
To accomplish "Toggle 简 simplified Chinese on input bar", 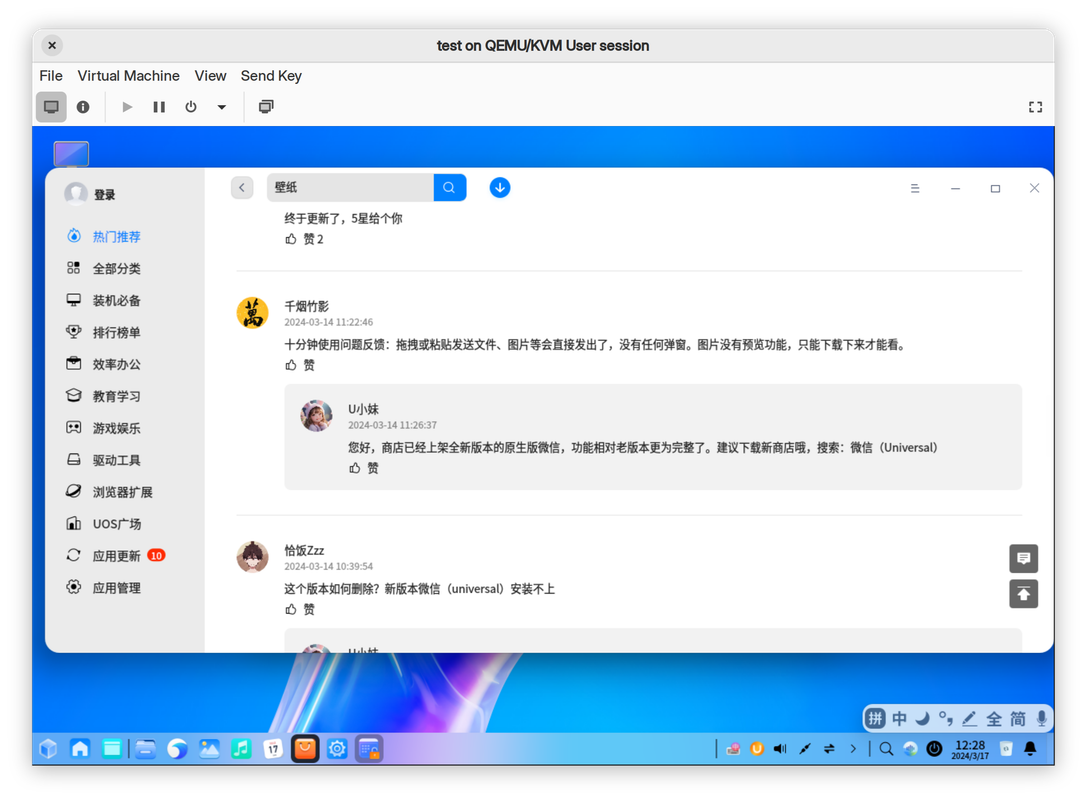I will (x=1017, y=719).
